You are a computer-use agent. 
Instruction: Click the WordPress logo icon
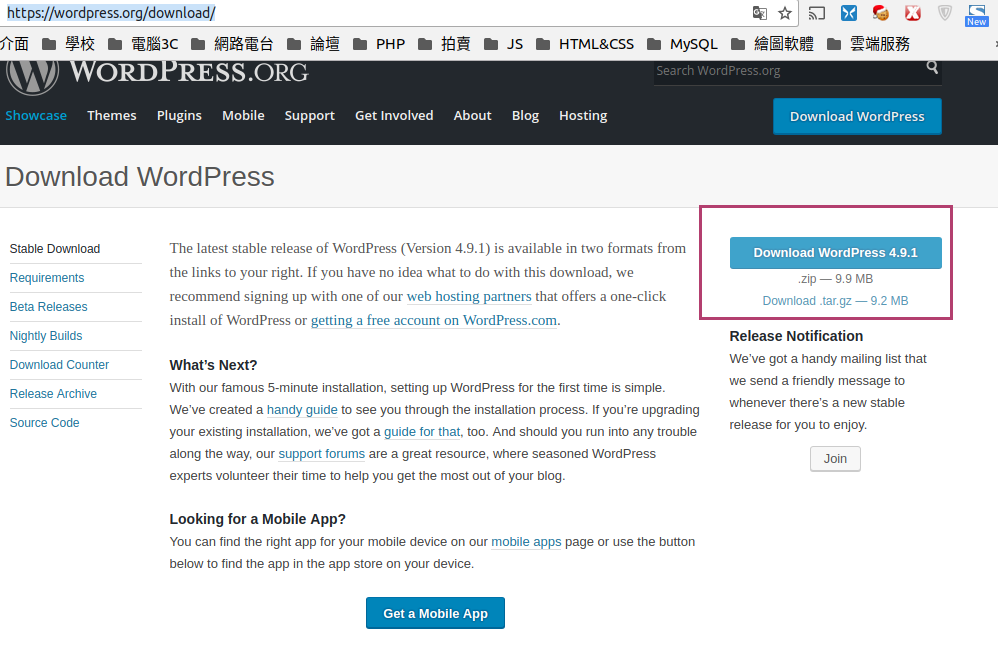(x=32, y=76)
